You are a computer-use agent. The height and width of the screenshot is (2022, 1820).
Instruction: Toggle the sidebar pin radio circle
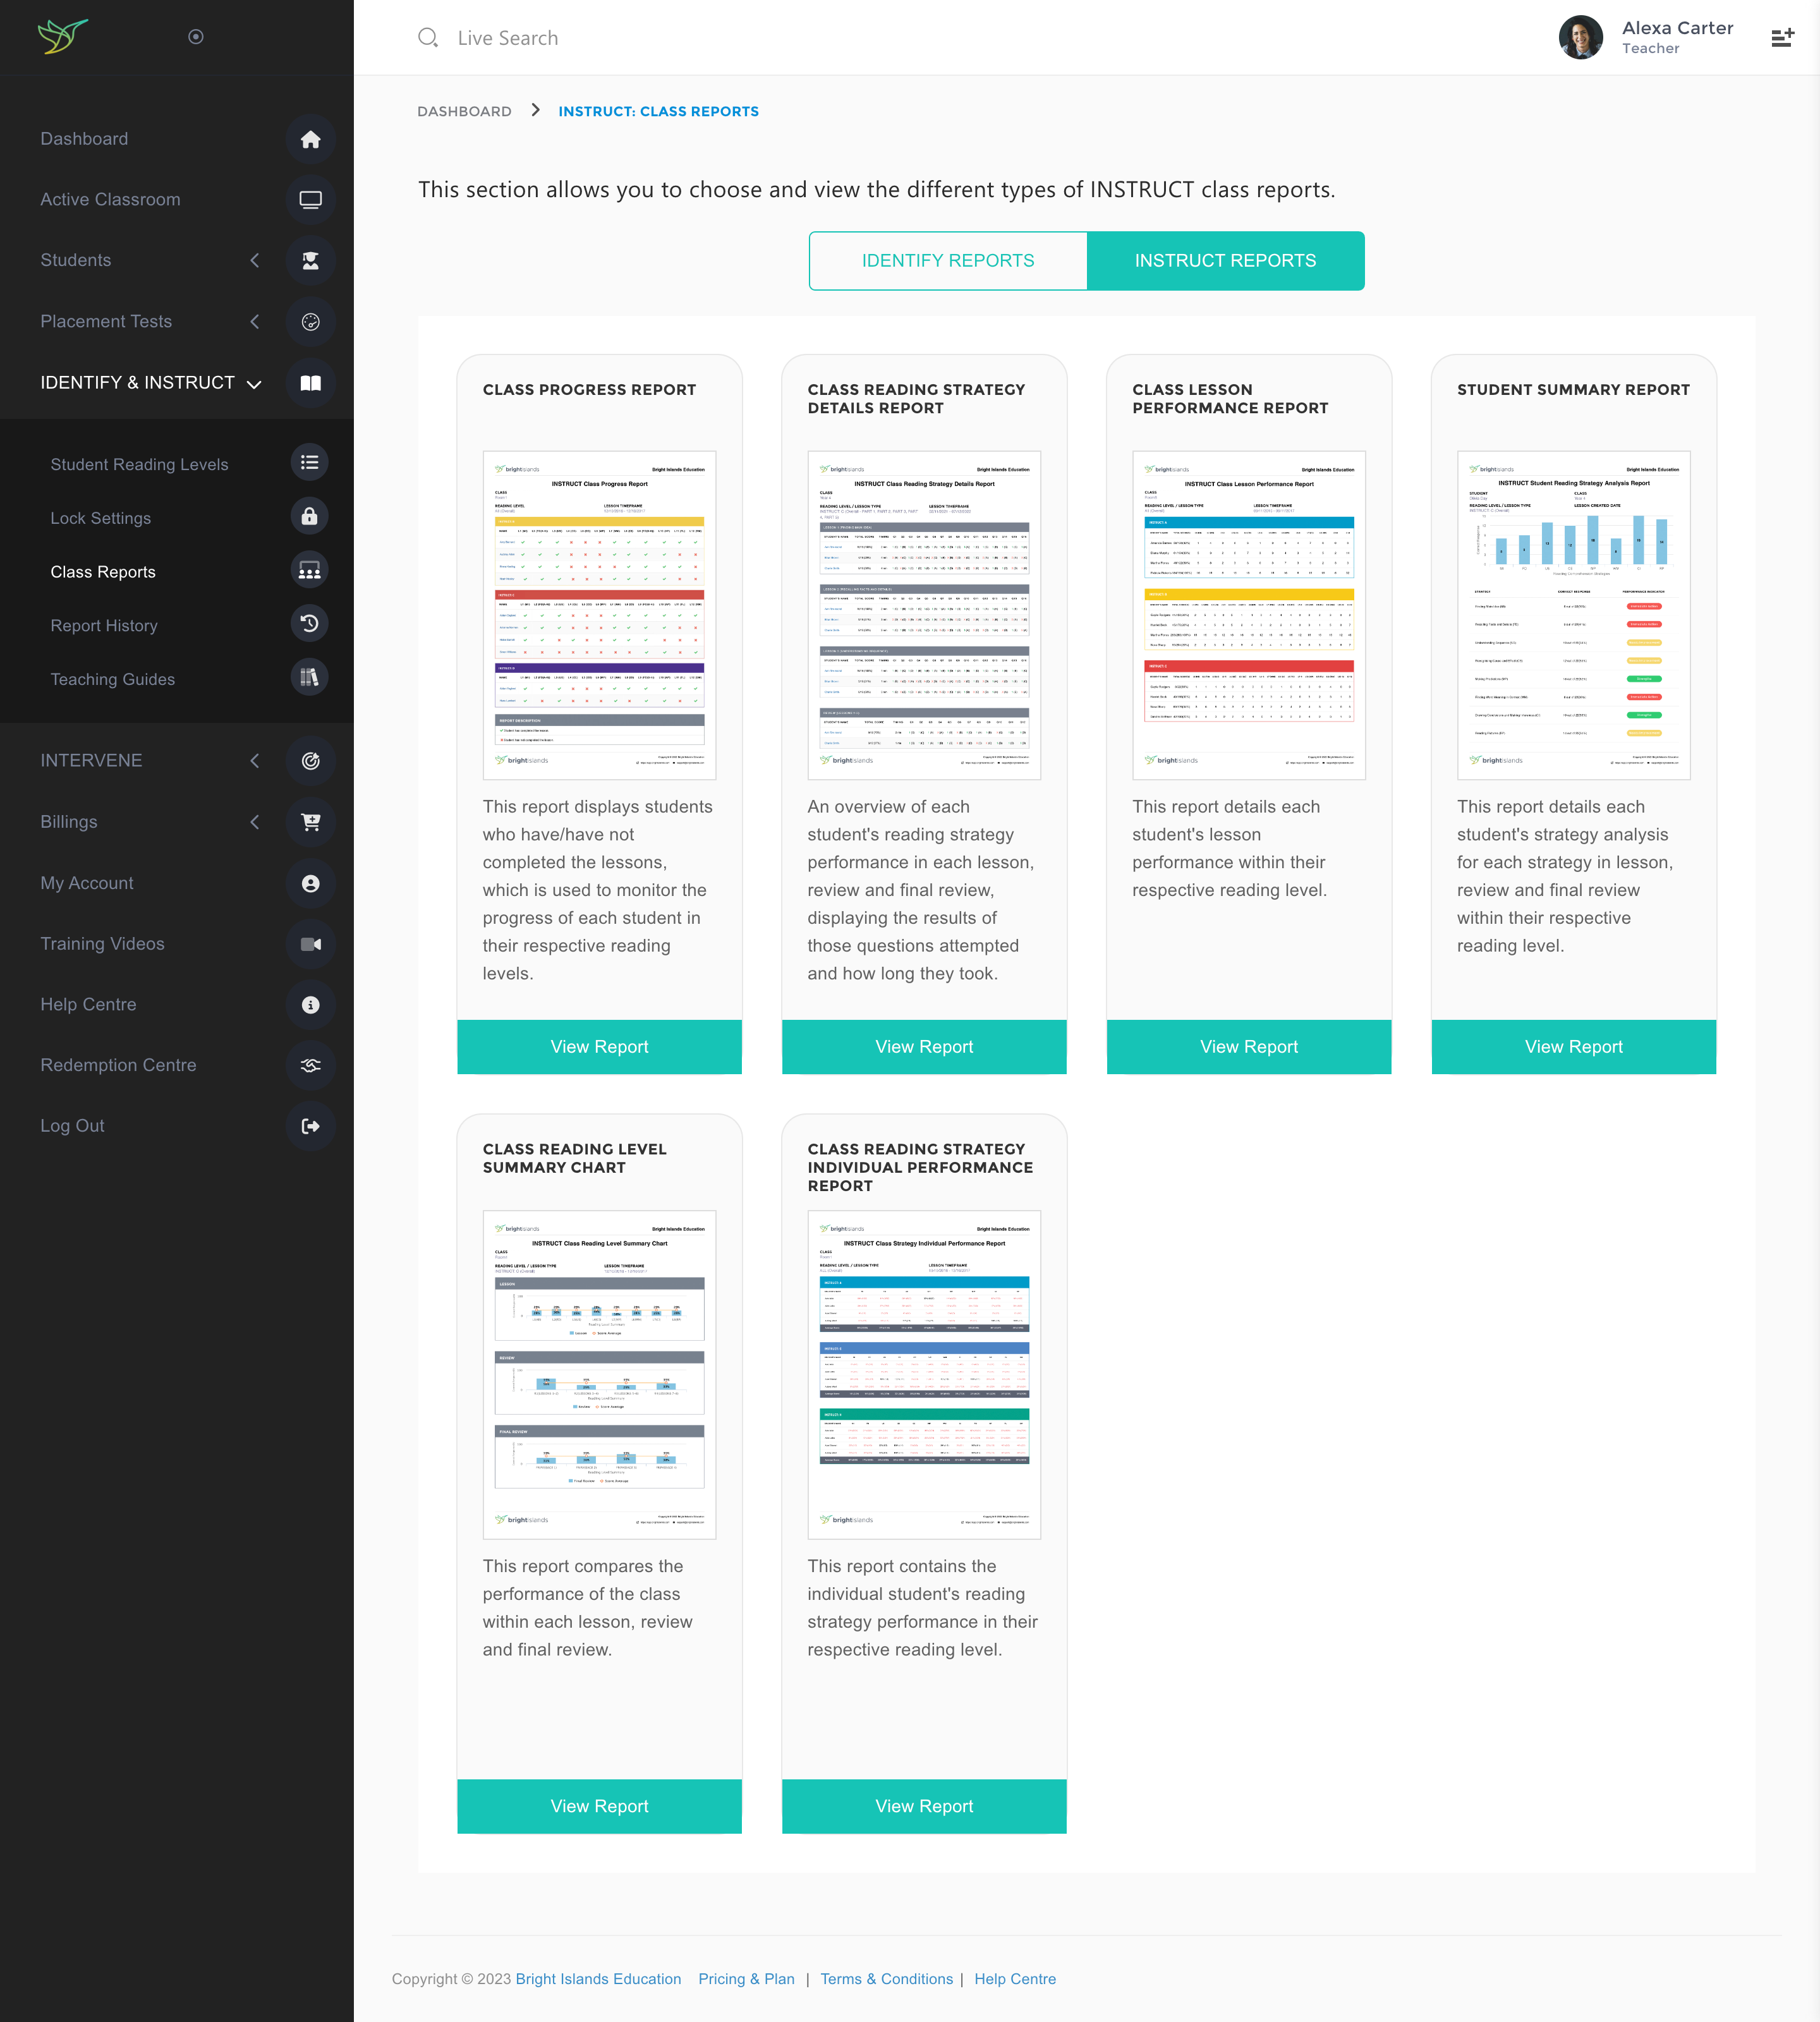coord(196,37)
